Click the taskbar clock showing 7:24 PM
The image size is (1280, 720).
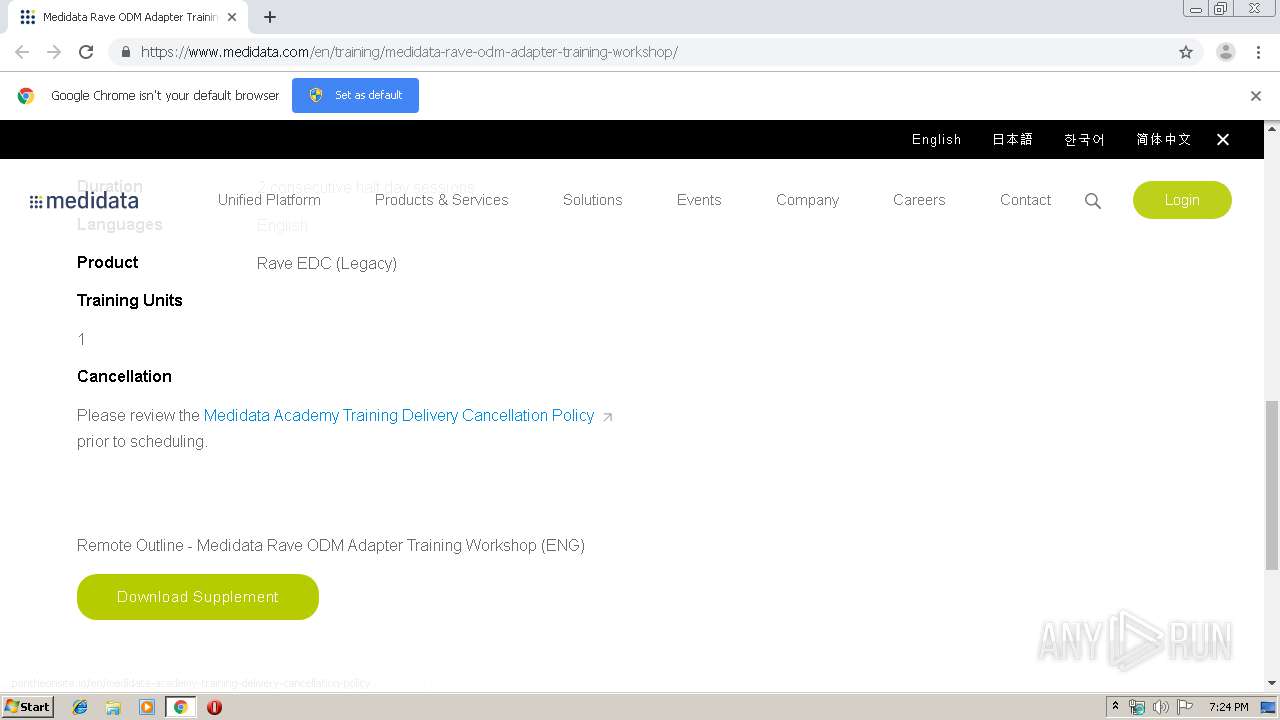1228,707
